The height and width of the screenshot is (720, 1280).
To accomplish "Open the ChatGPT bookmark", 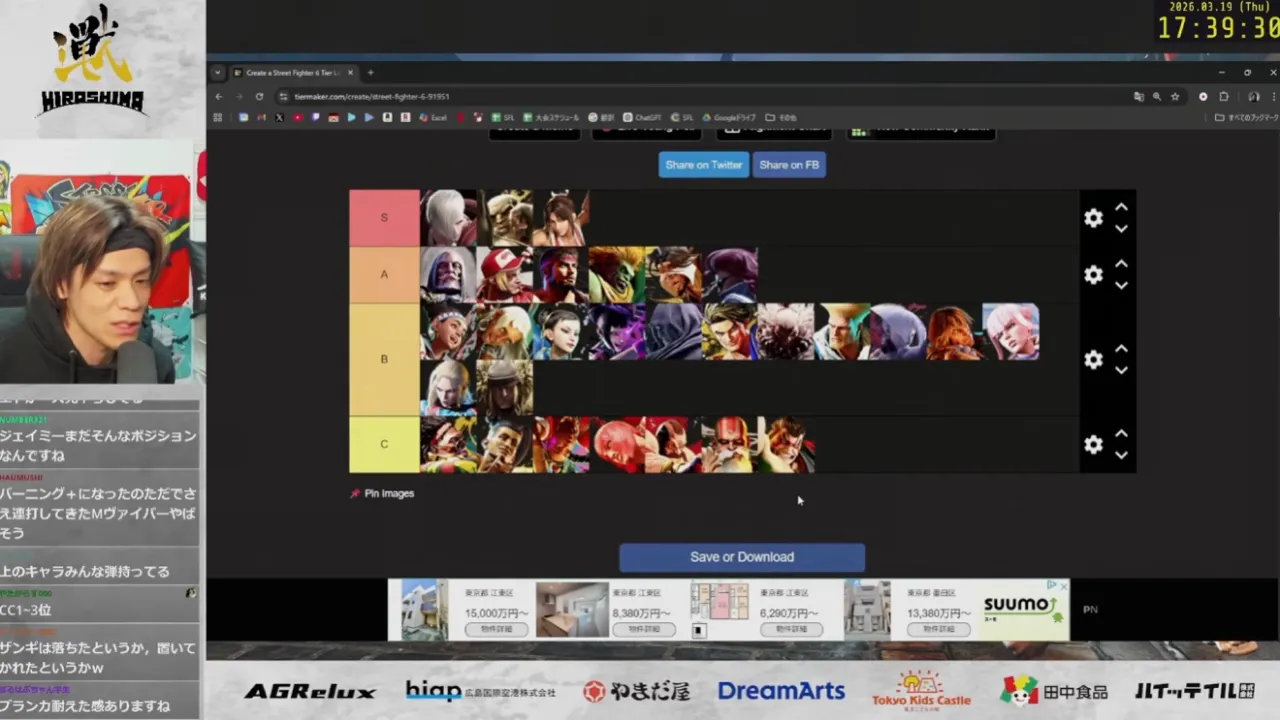I will (642, 118).
